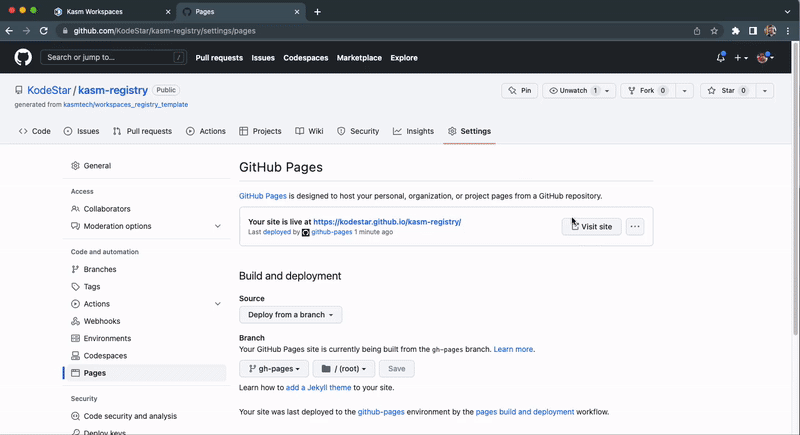The height and width of the screenshot is (435, 800).
Task: Star the repository
Action: tap(728, 90)
